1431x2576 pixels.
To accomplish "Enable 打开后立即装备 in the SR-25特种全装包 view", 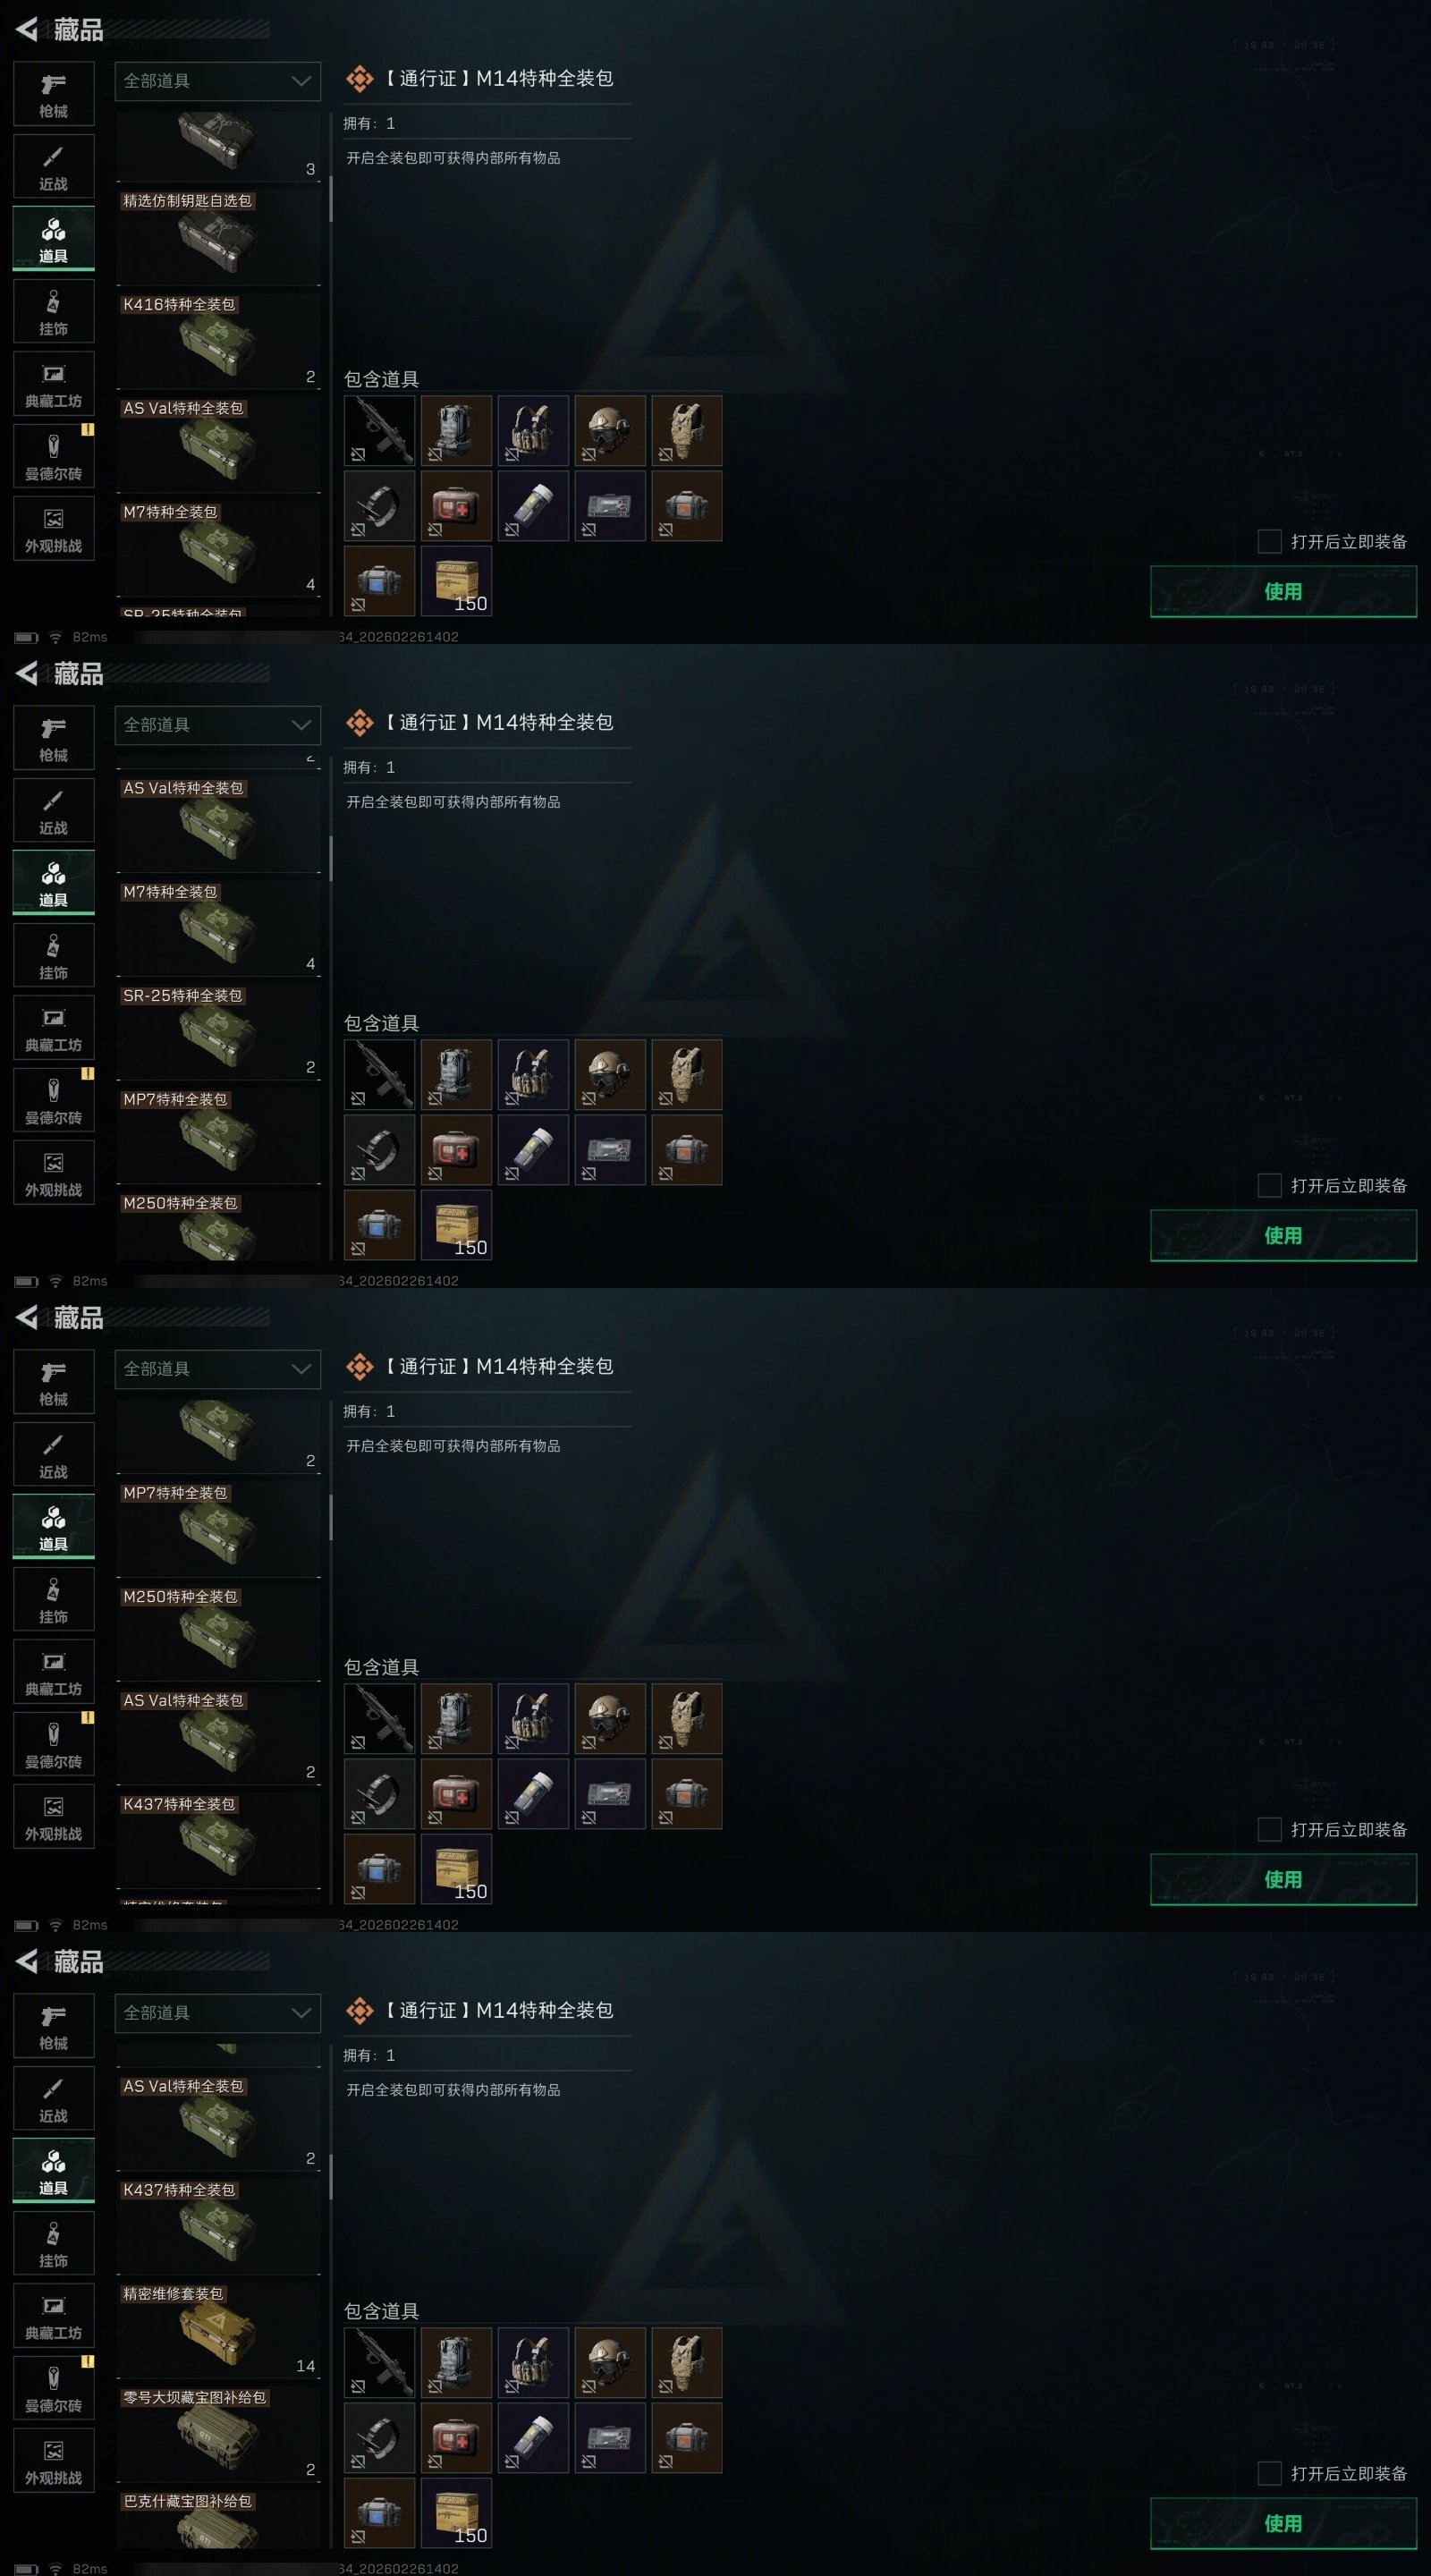I will 1269,1185.
